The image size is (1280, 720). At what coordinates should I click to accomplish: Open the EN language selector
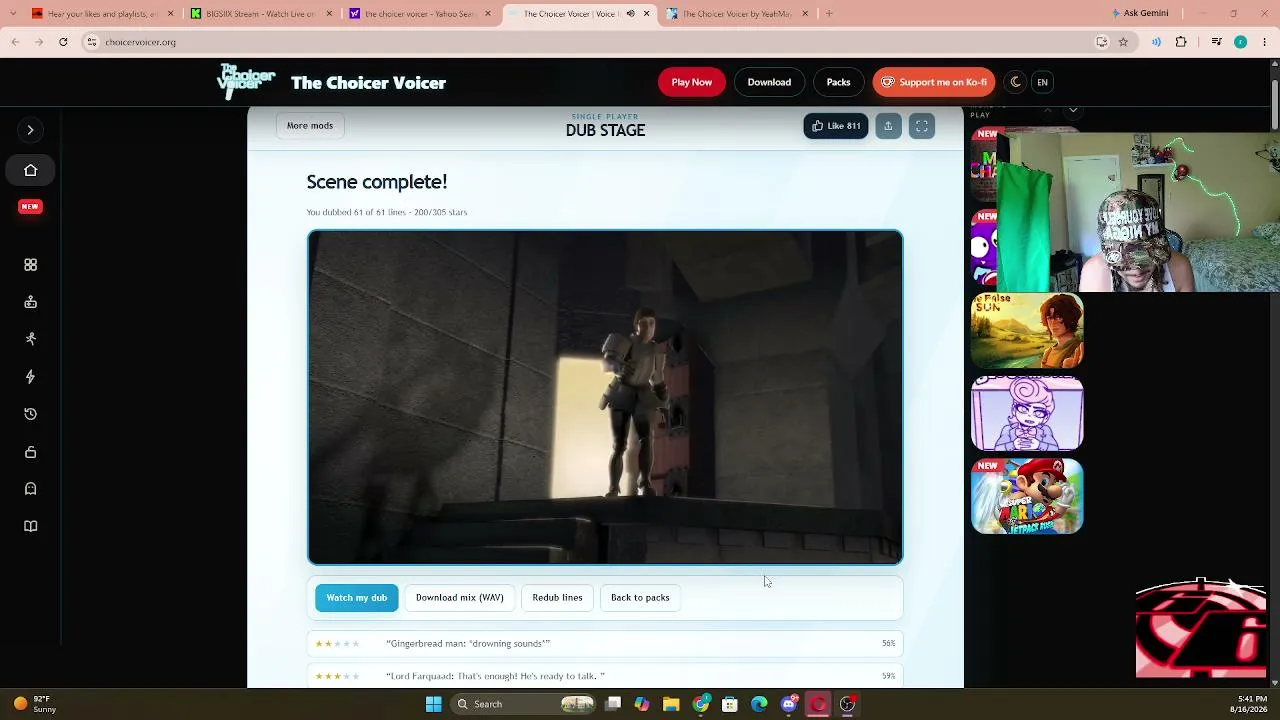tap(1042, 82)
